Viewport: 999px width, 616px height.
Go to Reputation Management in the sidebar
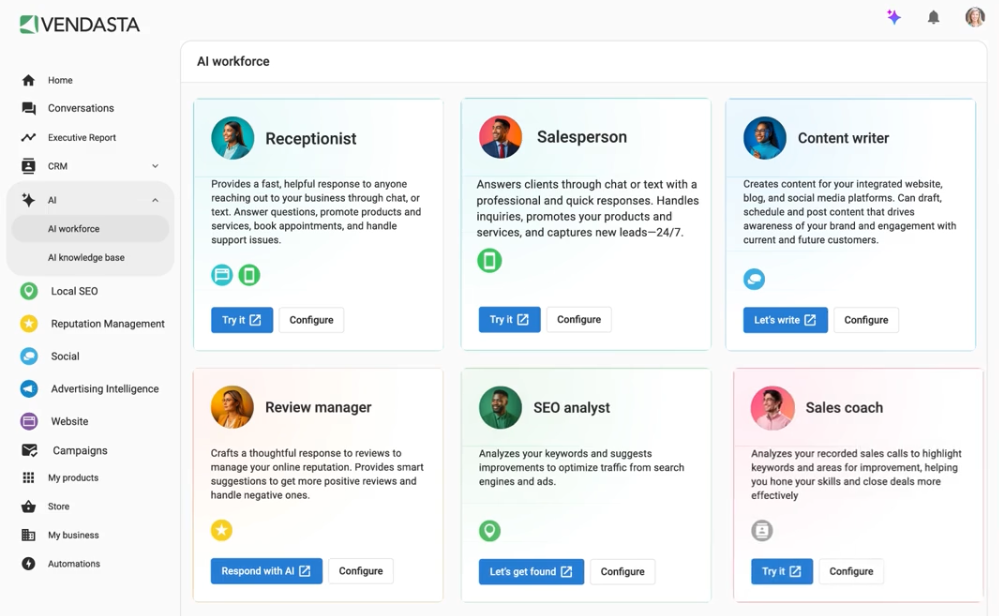tap(105, 323)
